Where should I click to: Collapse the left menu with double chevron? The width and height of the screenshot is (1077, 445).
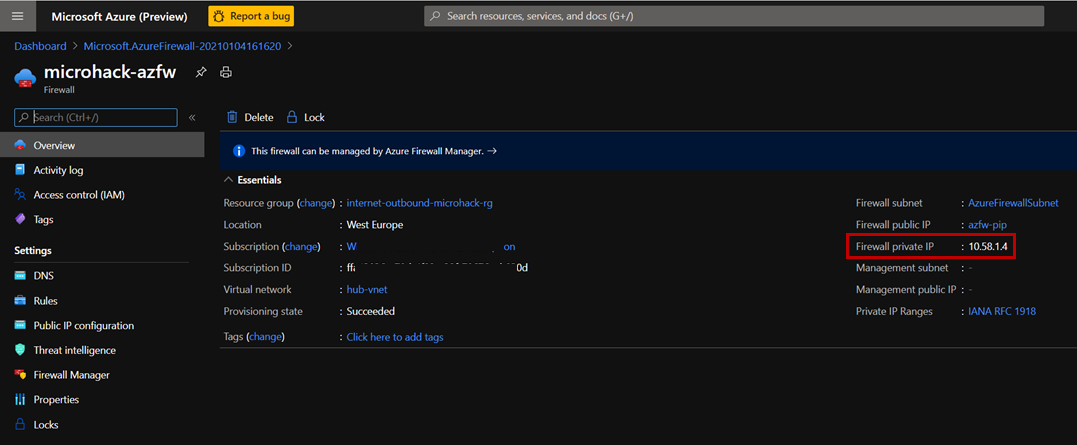coord(192,117)
